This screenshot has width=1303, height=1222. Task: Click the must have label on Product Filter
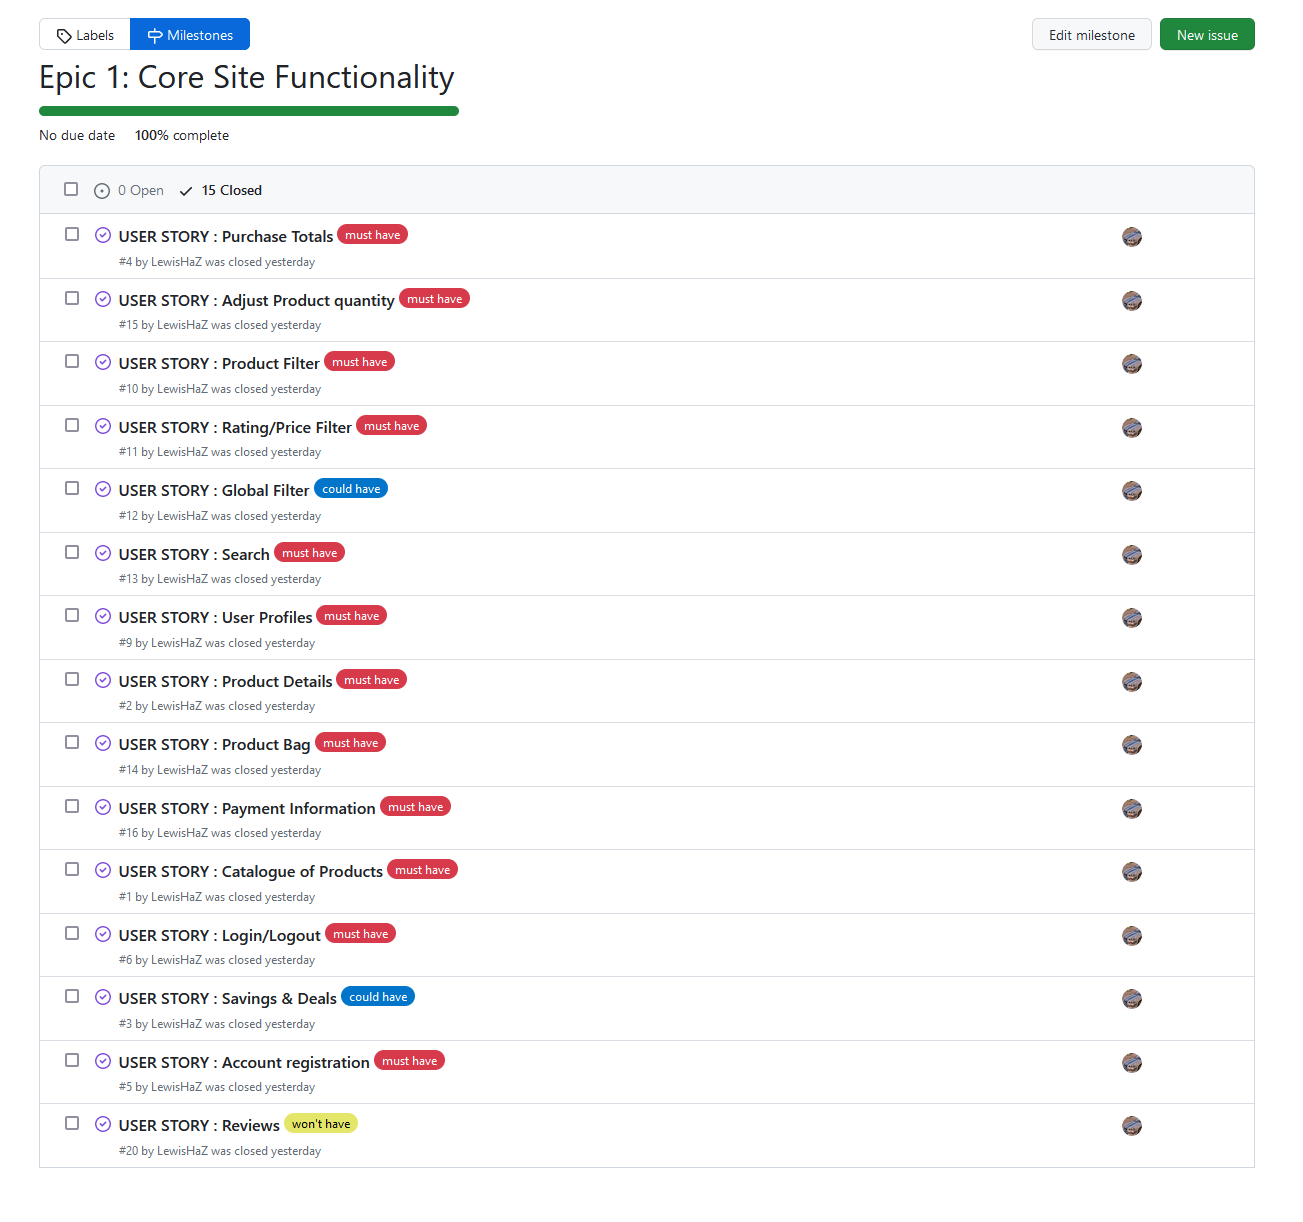[360, 362]
